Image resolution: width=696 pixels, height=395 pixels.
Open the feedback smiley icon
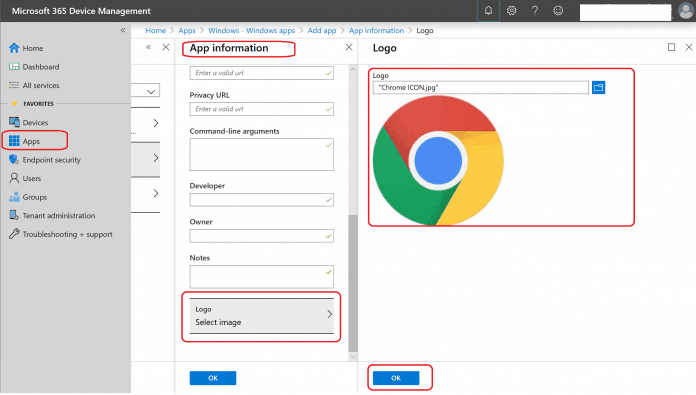click(x=558, y=11)
